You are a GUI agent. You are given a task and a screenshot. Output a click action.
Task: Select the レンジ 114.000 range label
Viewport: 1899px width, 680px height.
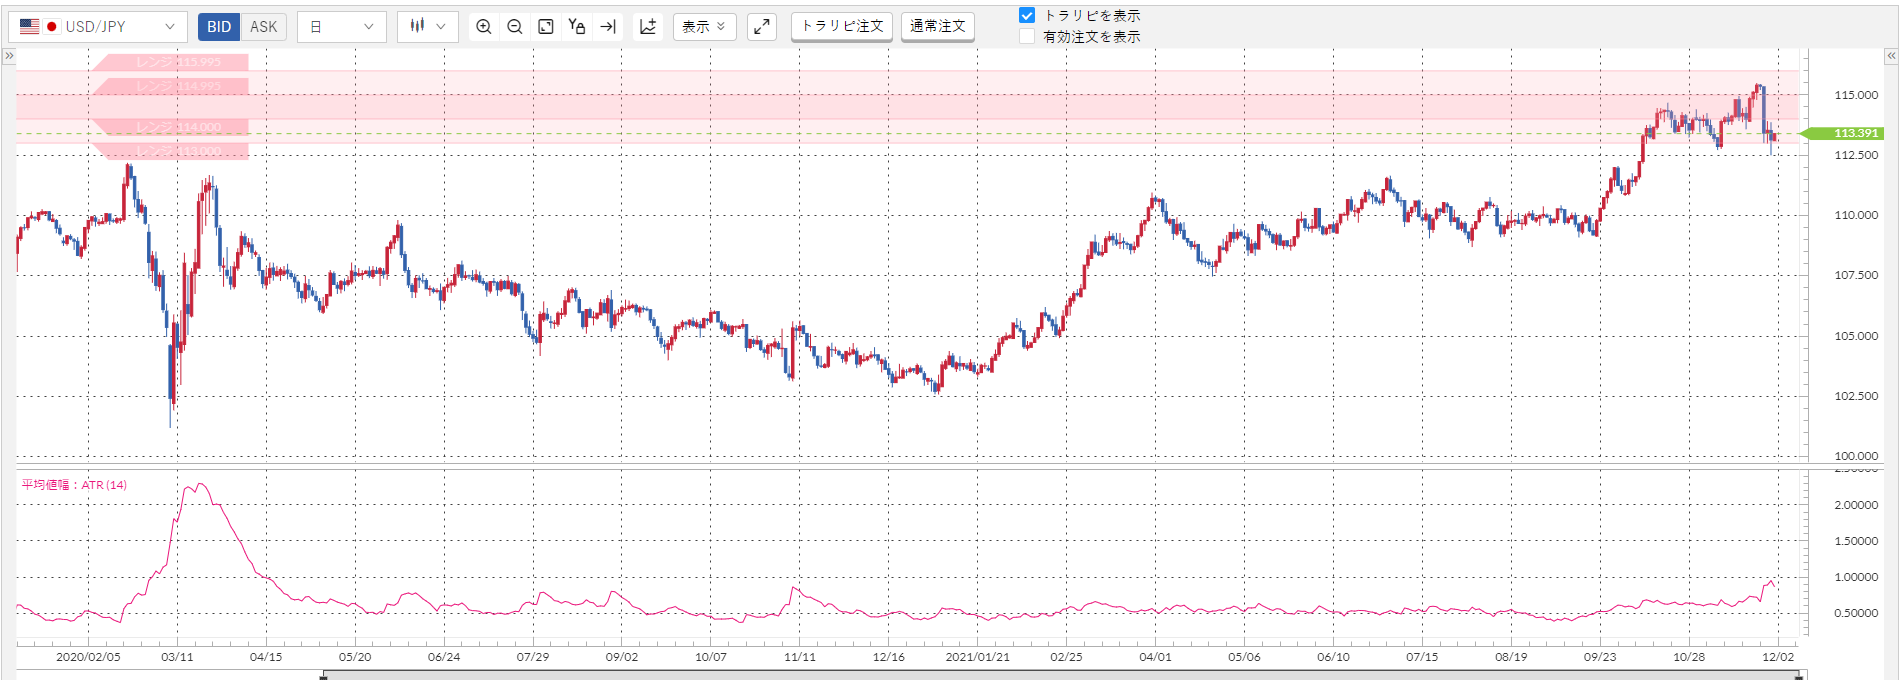tap(170, 127)
